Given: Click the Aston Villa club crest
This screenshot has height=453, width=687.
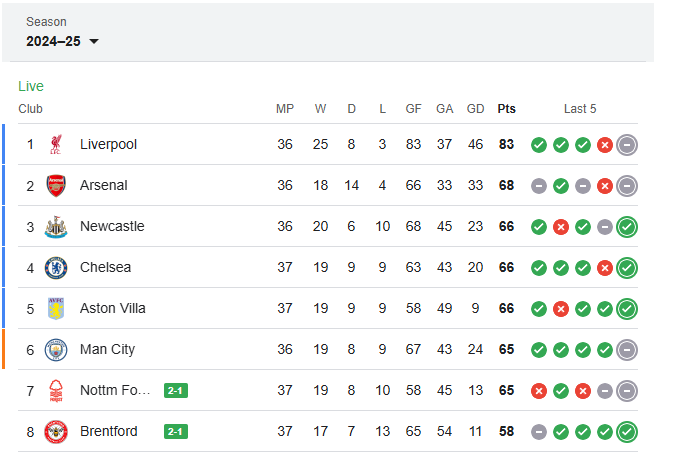Looking at the screenshot, I should pos(56,308).
